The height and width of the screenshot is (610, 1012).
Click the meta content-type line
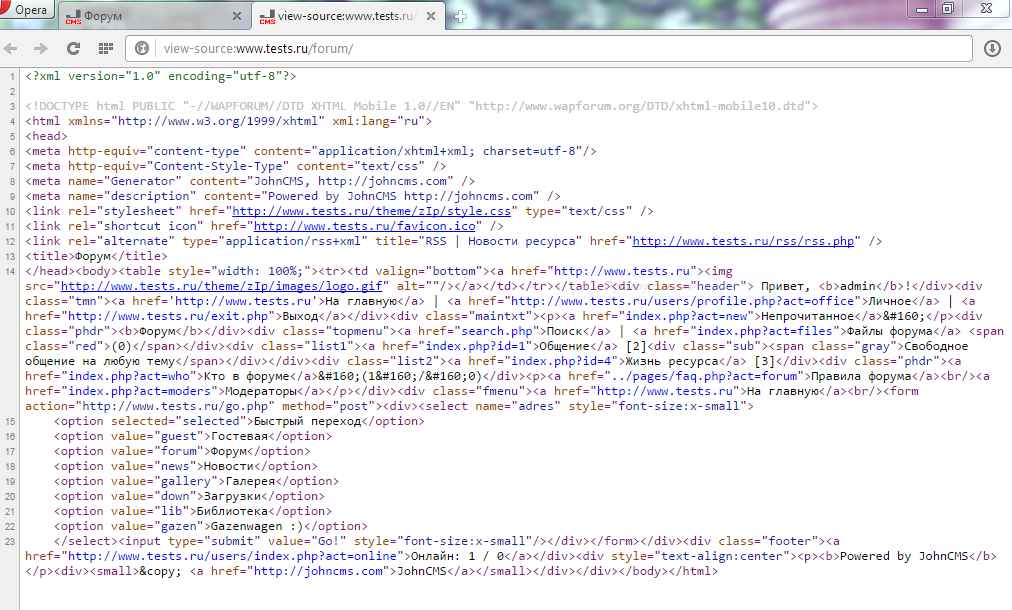pos(310,151)
